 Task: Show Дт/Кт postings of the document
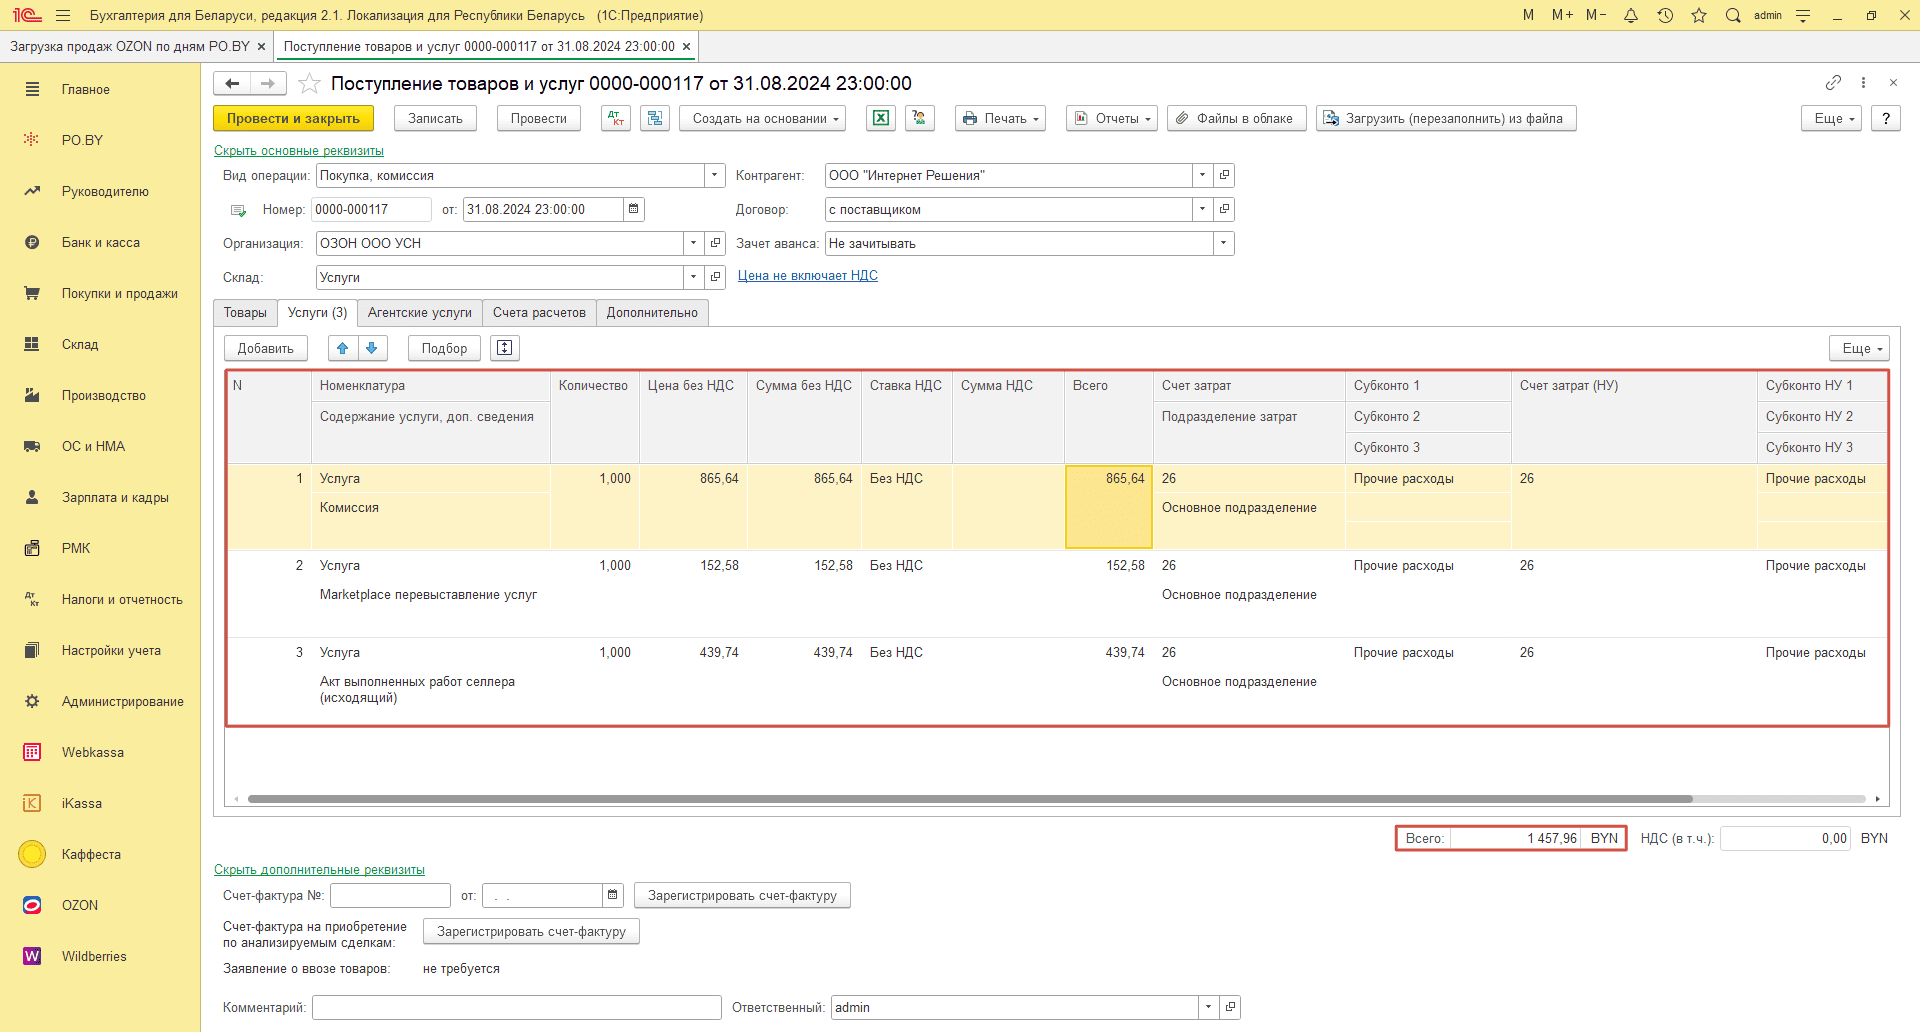click(616, 118)
